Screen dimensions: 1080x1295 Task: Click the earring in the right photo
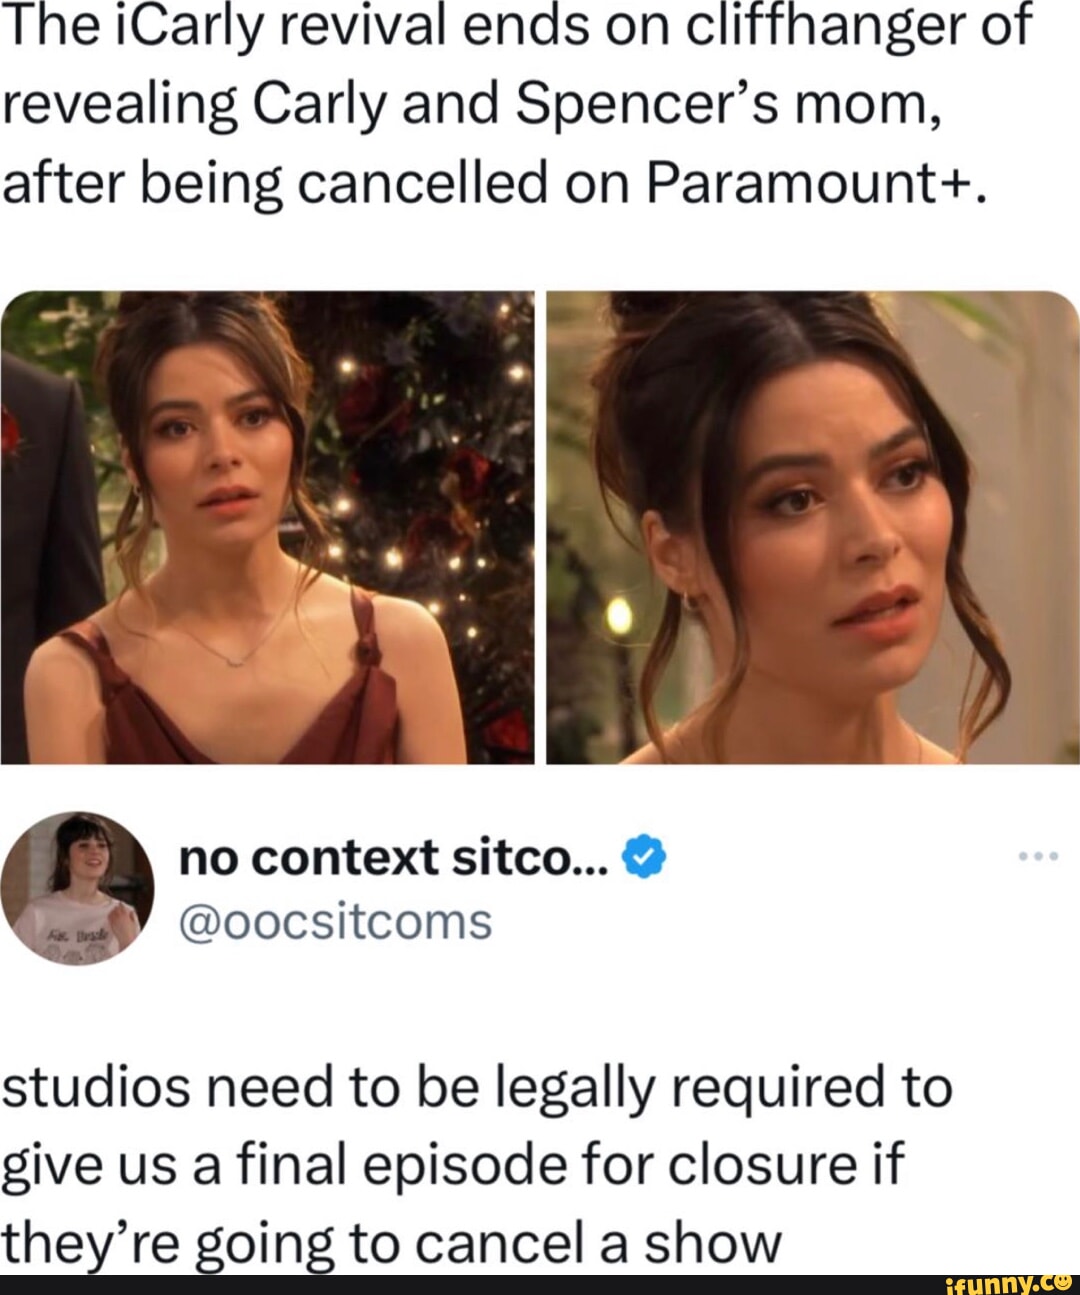click(x=689, y=599)
